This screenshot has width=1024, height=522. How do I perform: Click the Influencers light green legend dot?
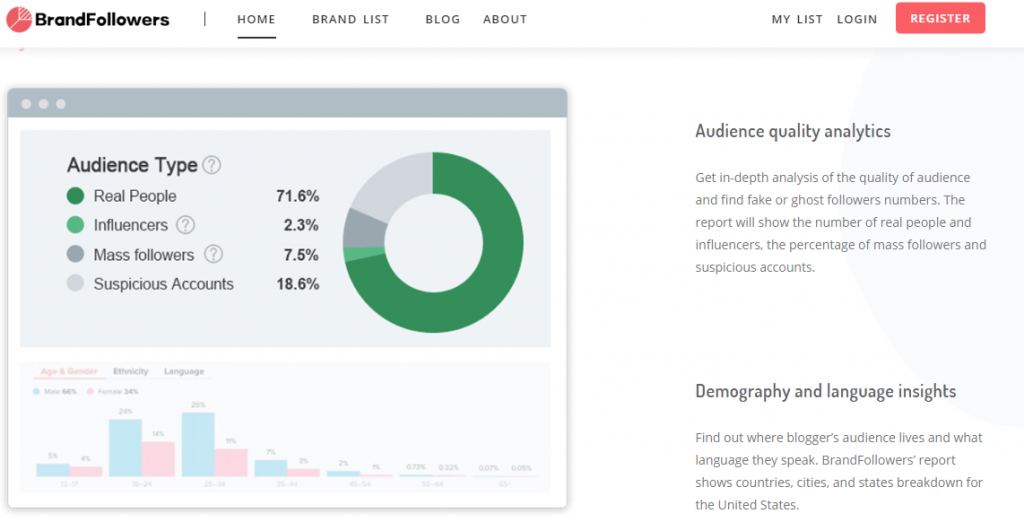[x=76, y=225]
